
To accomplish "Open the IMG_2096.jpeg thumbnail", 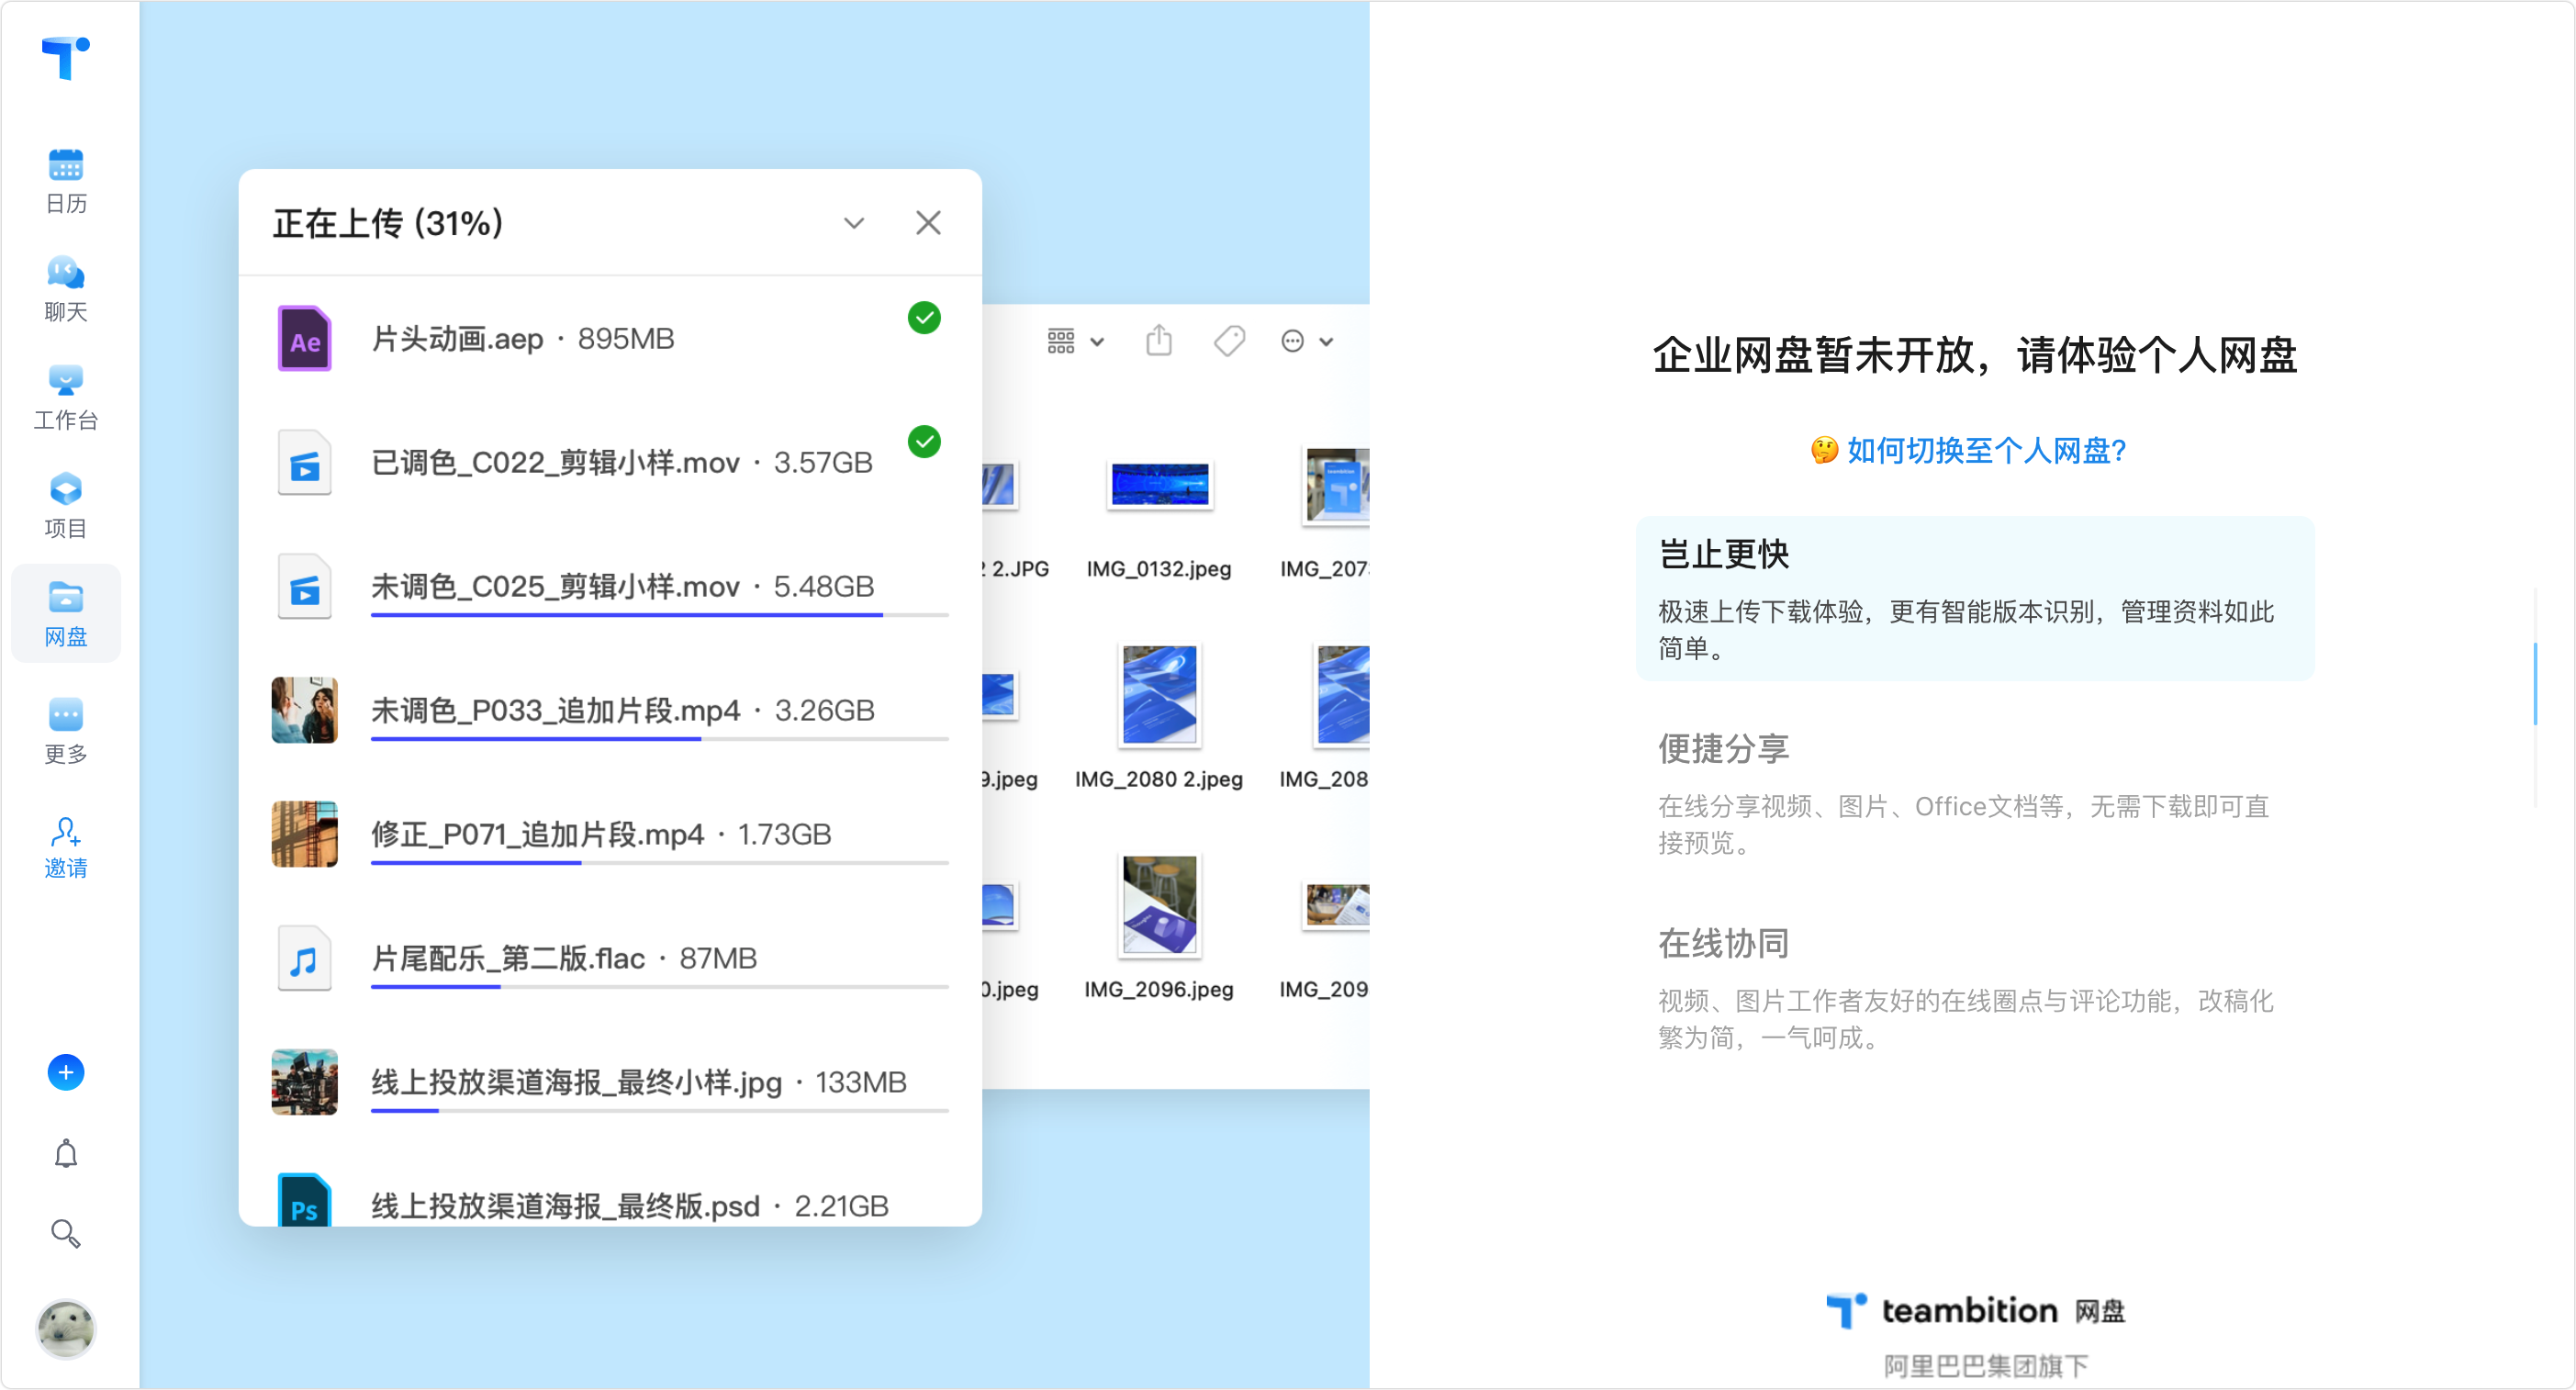I will 1159,905.
